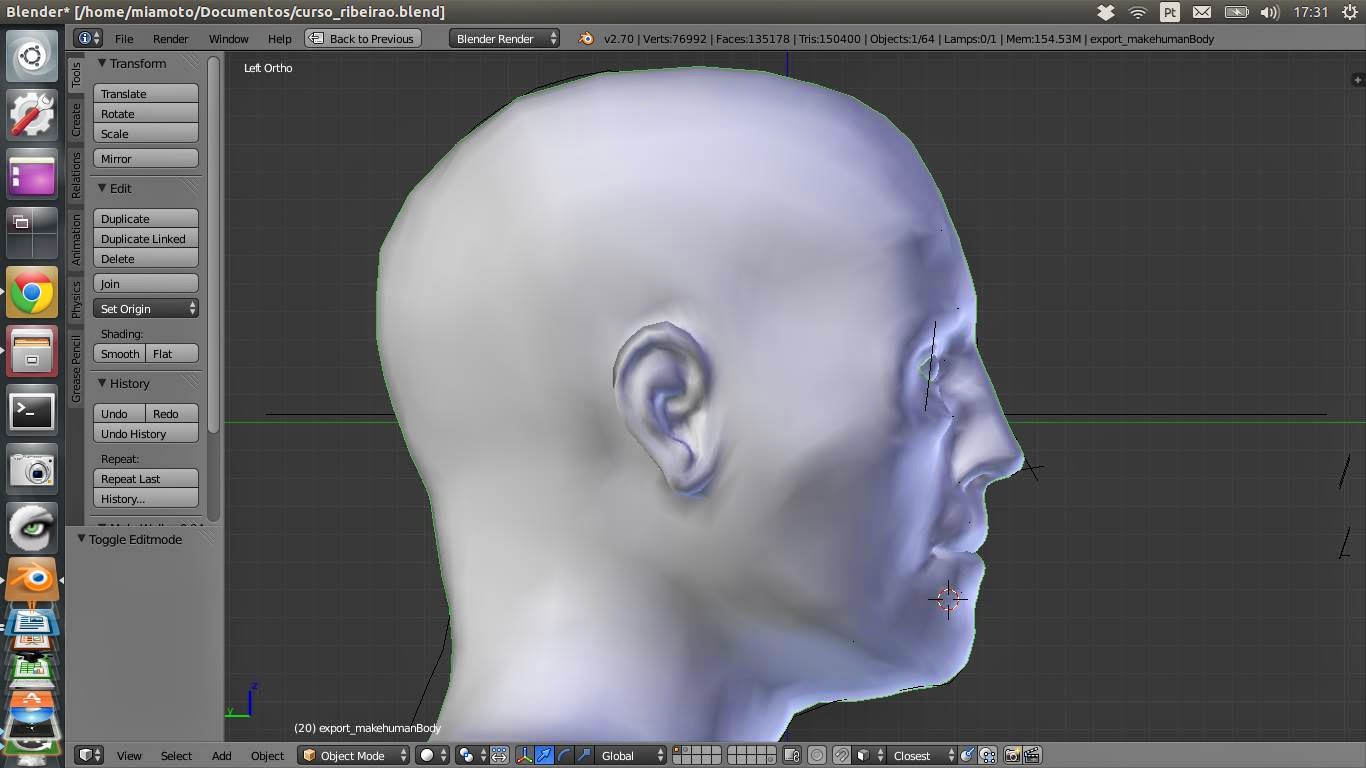Open Google Chrome from the Ubuntu launcher
Screen dimensions: 1366x768
click(32, 293)
